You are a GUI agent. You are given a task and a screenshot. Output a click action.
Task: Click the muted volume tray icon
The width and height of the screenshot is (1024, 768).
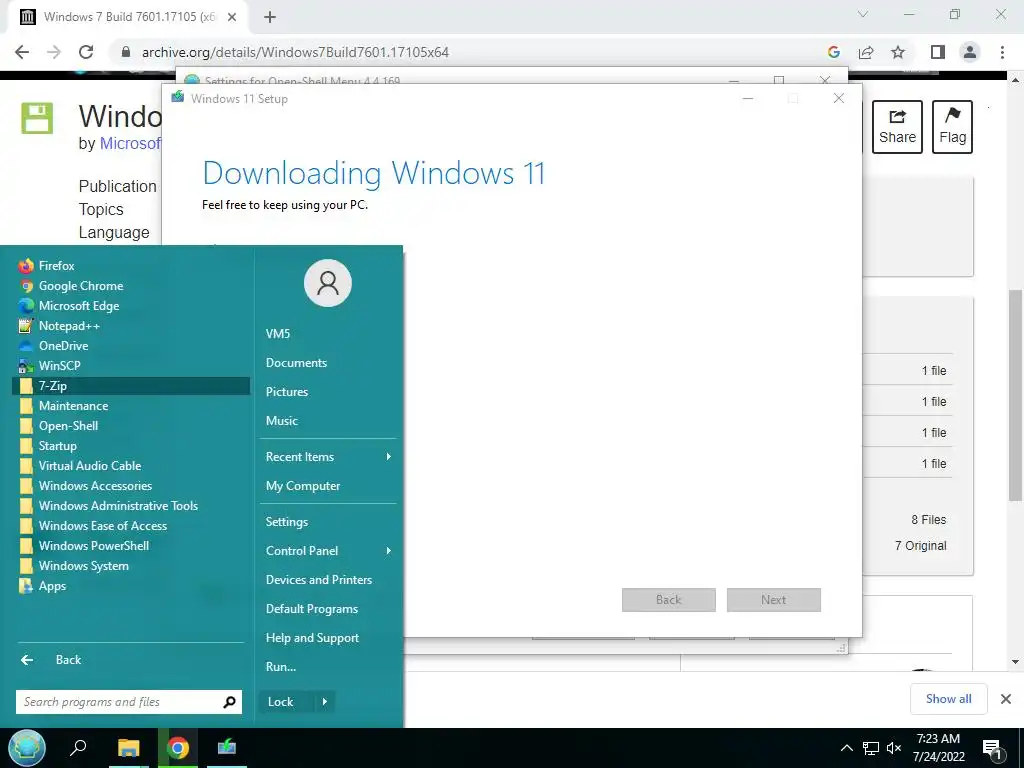[x=893, y=748]
